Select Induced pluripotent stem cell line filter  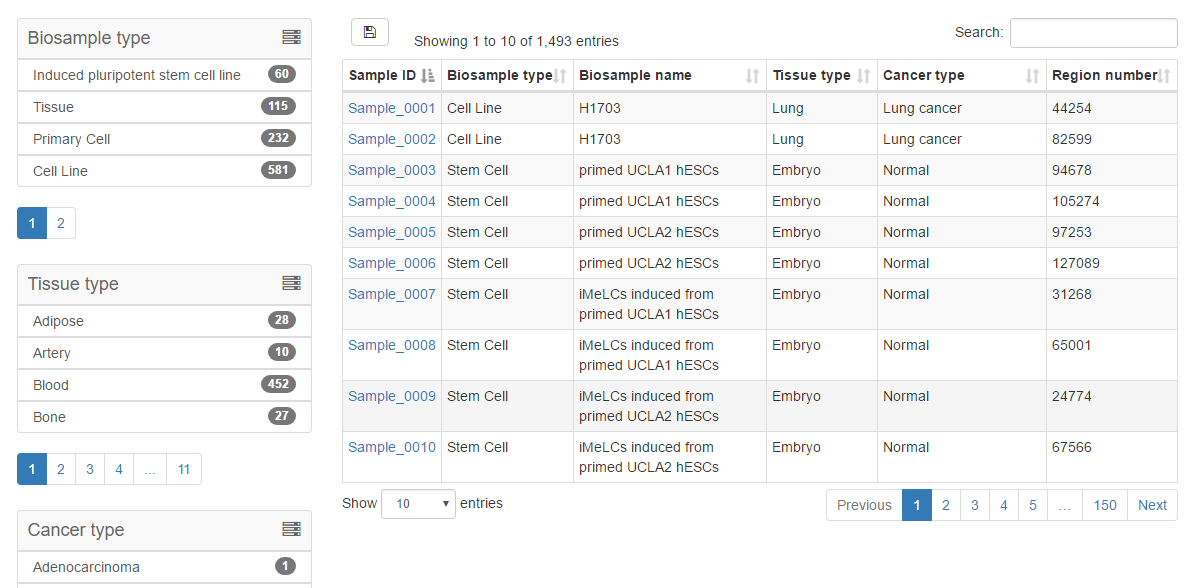pos(164,75)
